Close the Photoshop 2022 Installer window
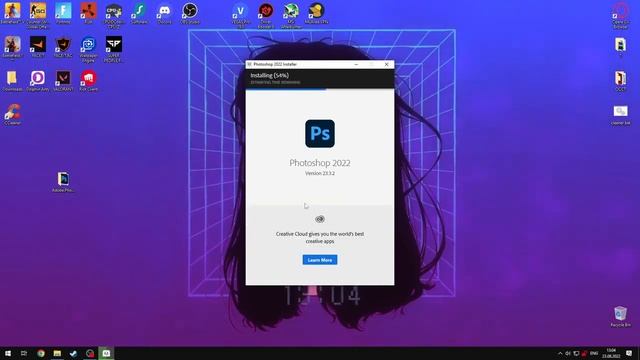Viewport: 640px width, 360px height. pyautogui.click(x=386, y=64)
